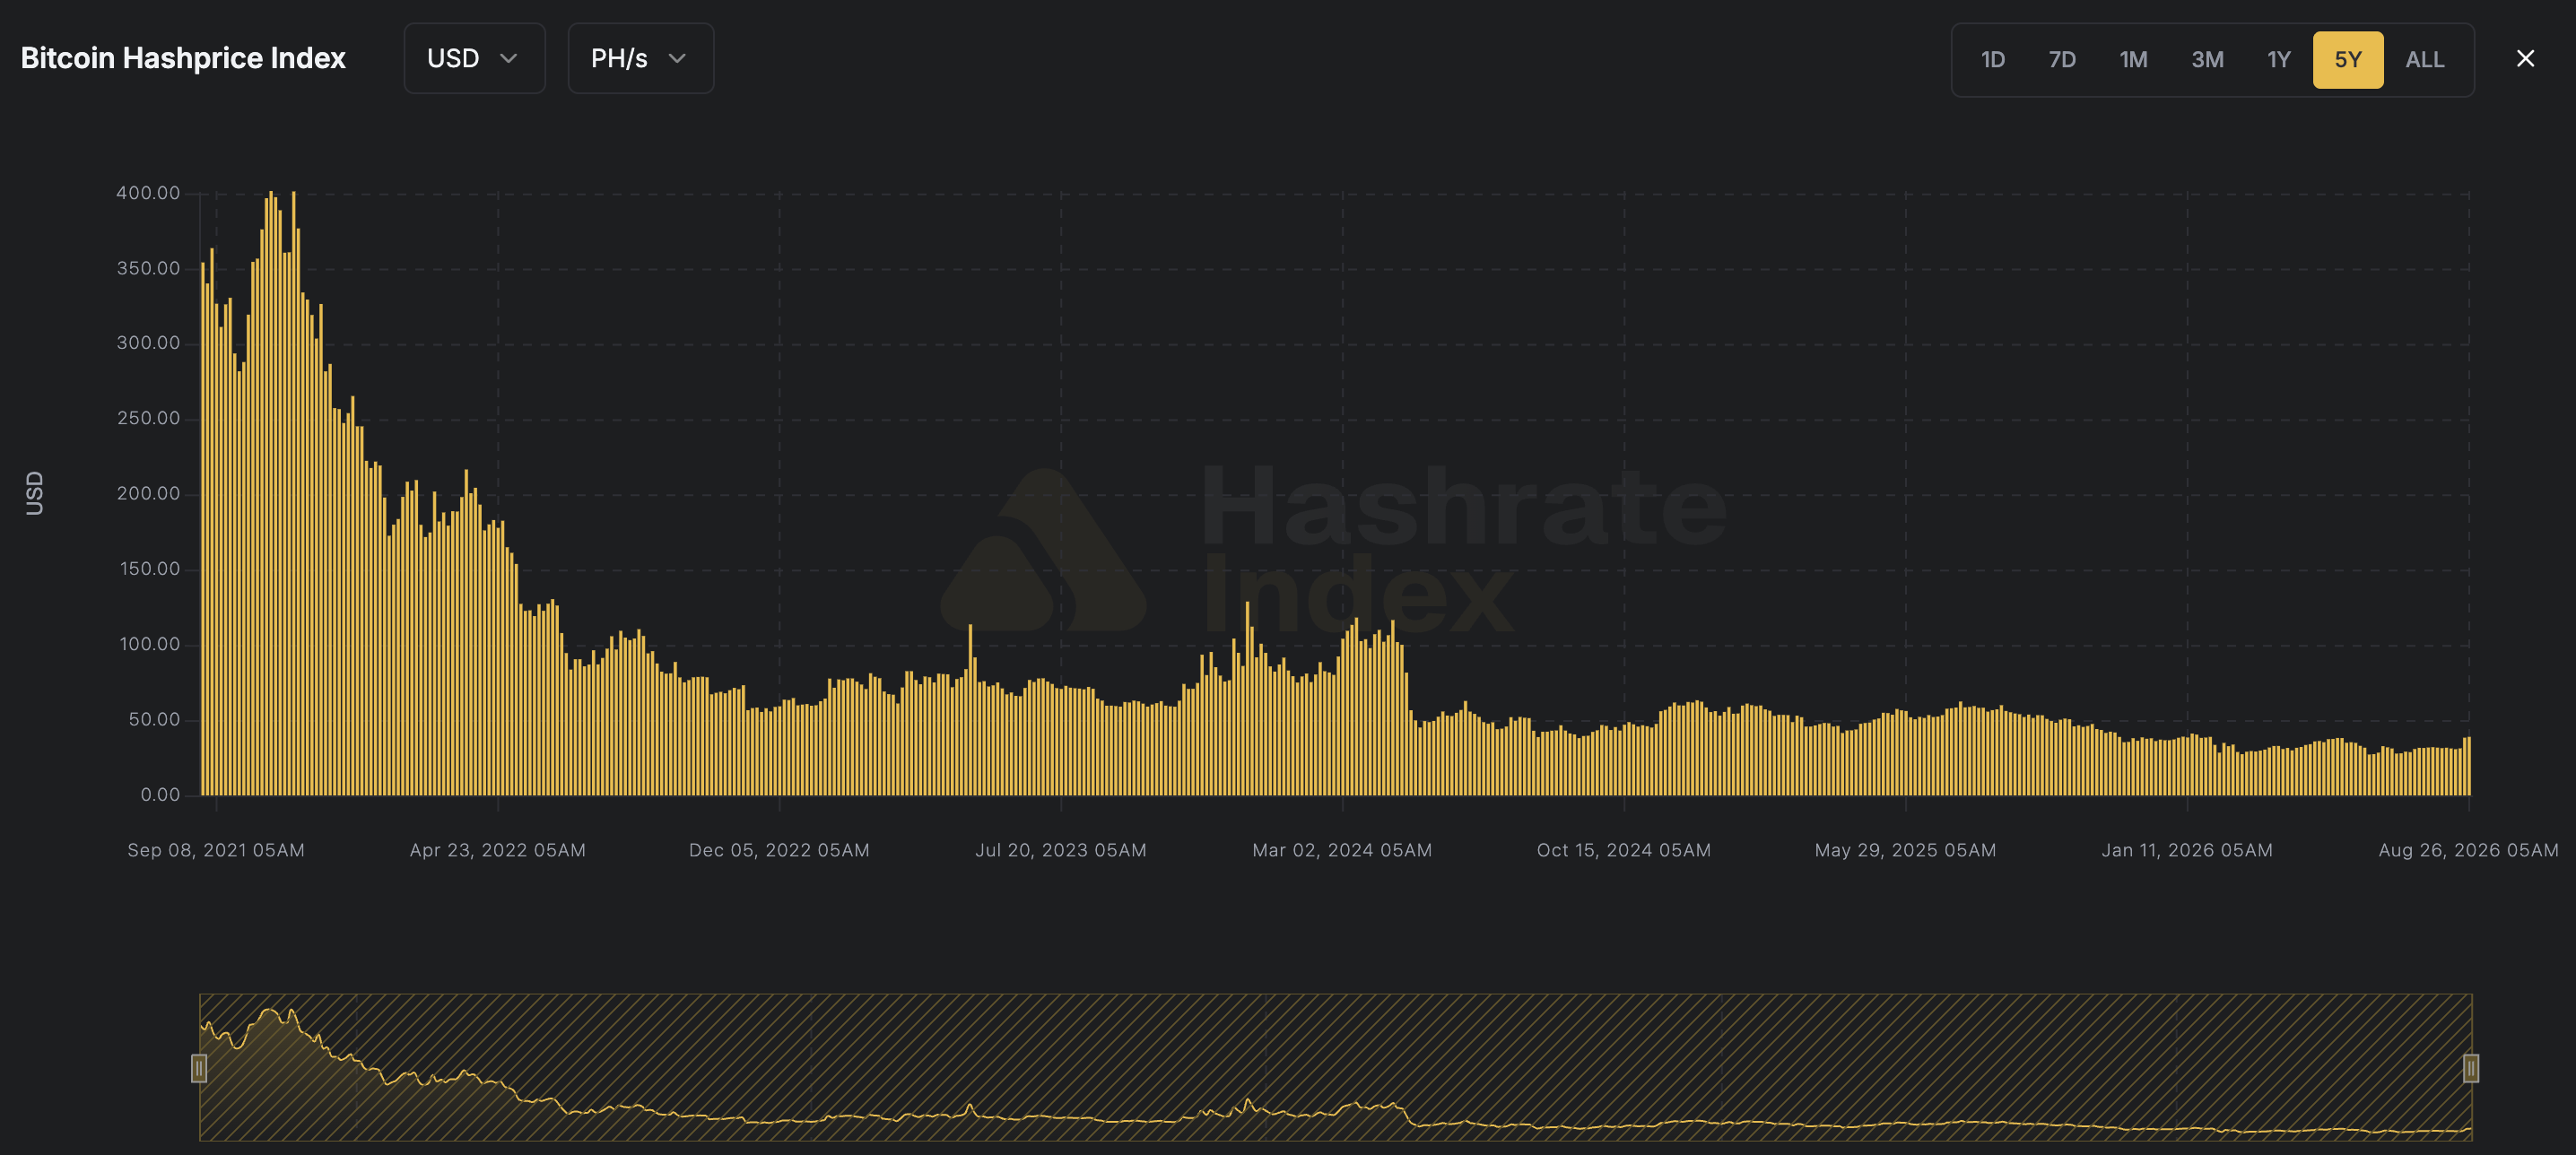Switch to the 3M time range
Image resolution: width=2576 pixels, height=1155 pixels.
pos(2207,60)
